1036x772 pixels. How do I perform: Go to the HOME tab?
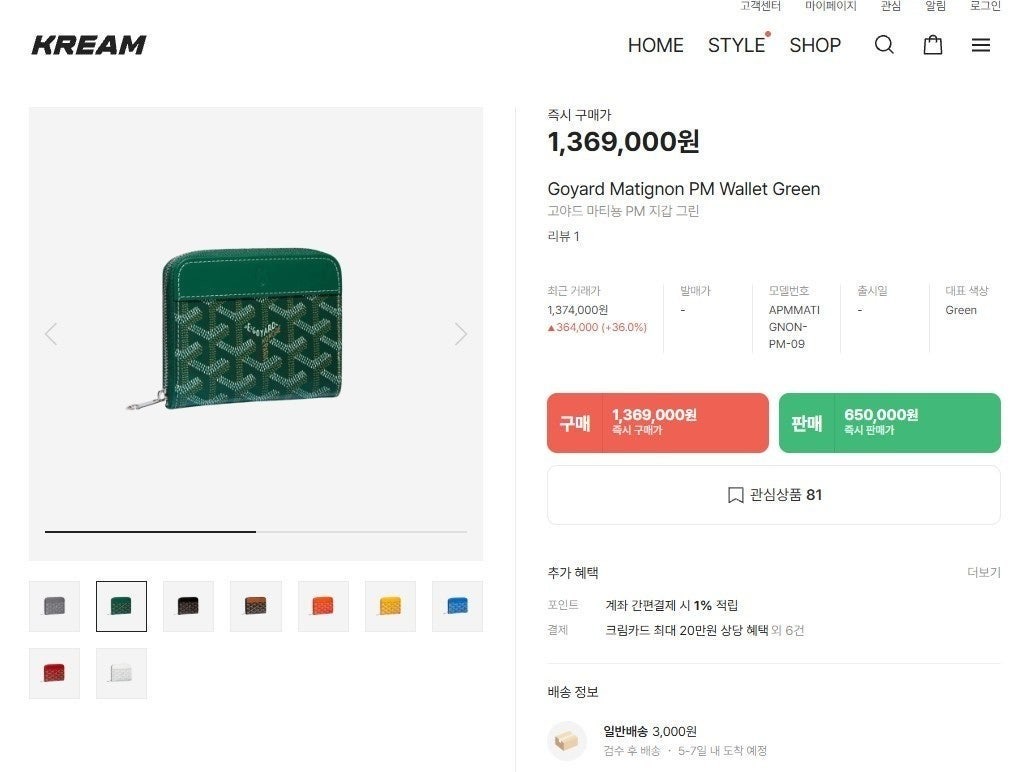coord(655,45)
